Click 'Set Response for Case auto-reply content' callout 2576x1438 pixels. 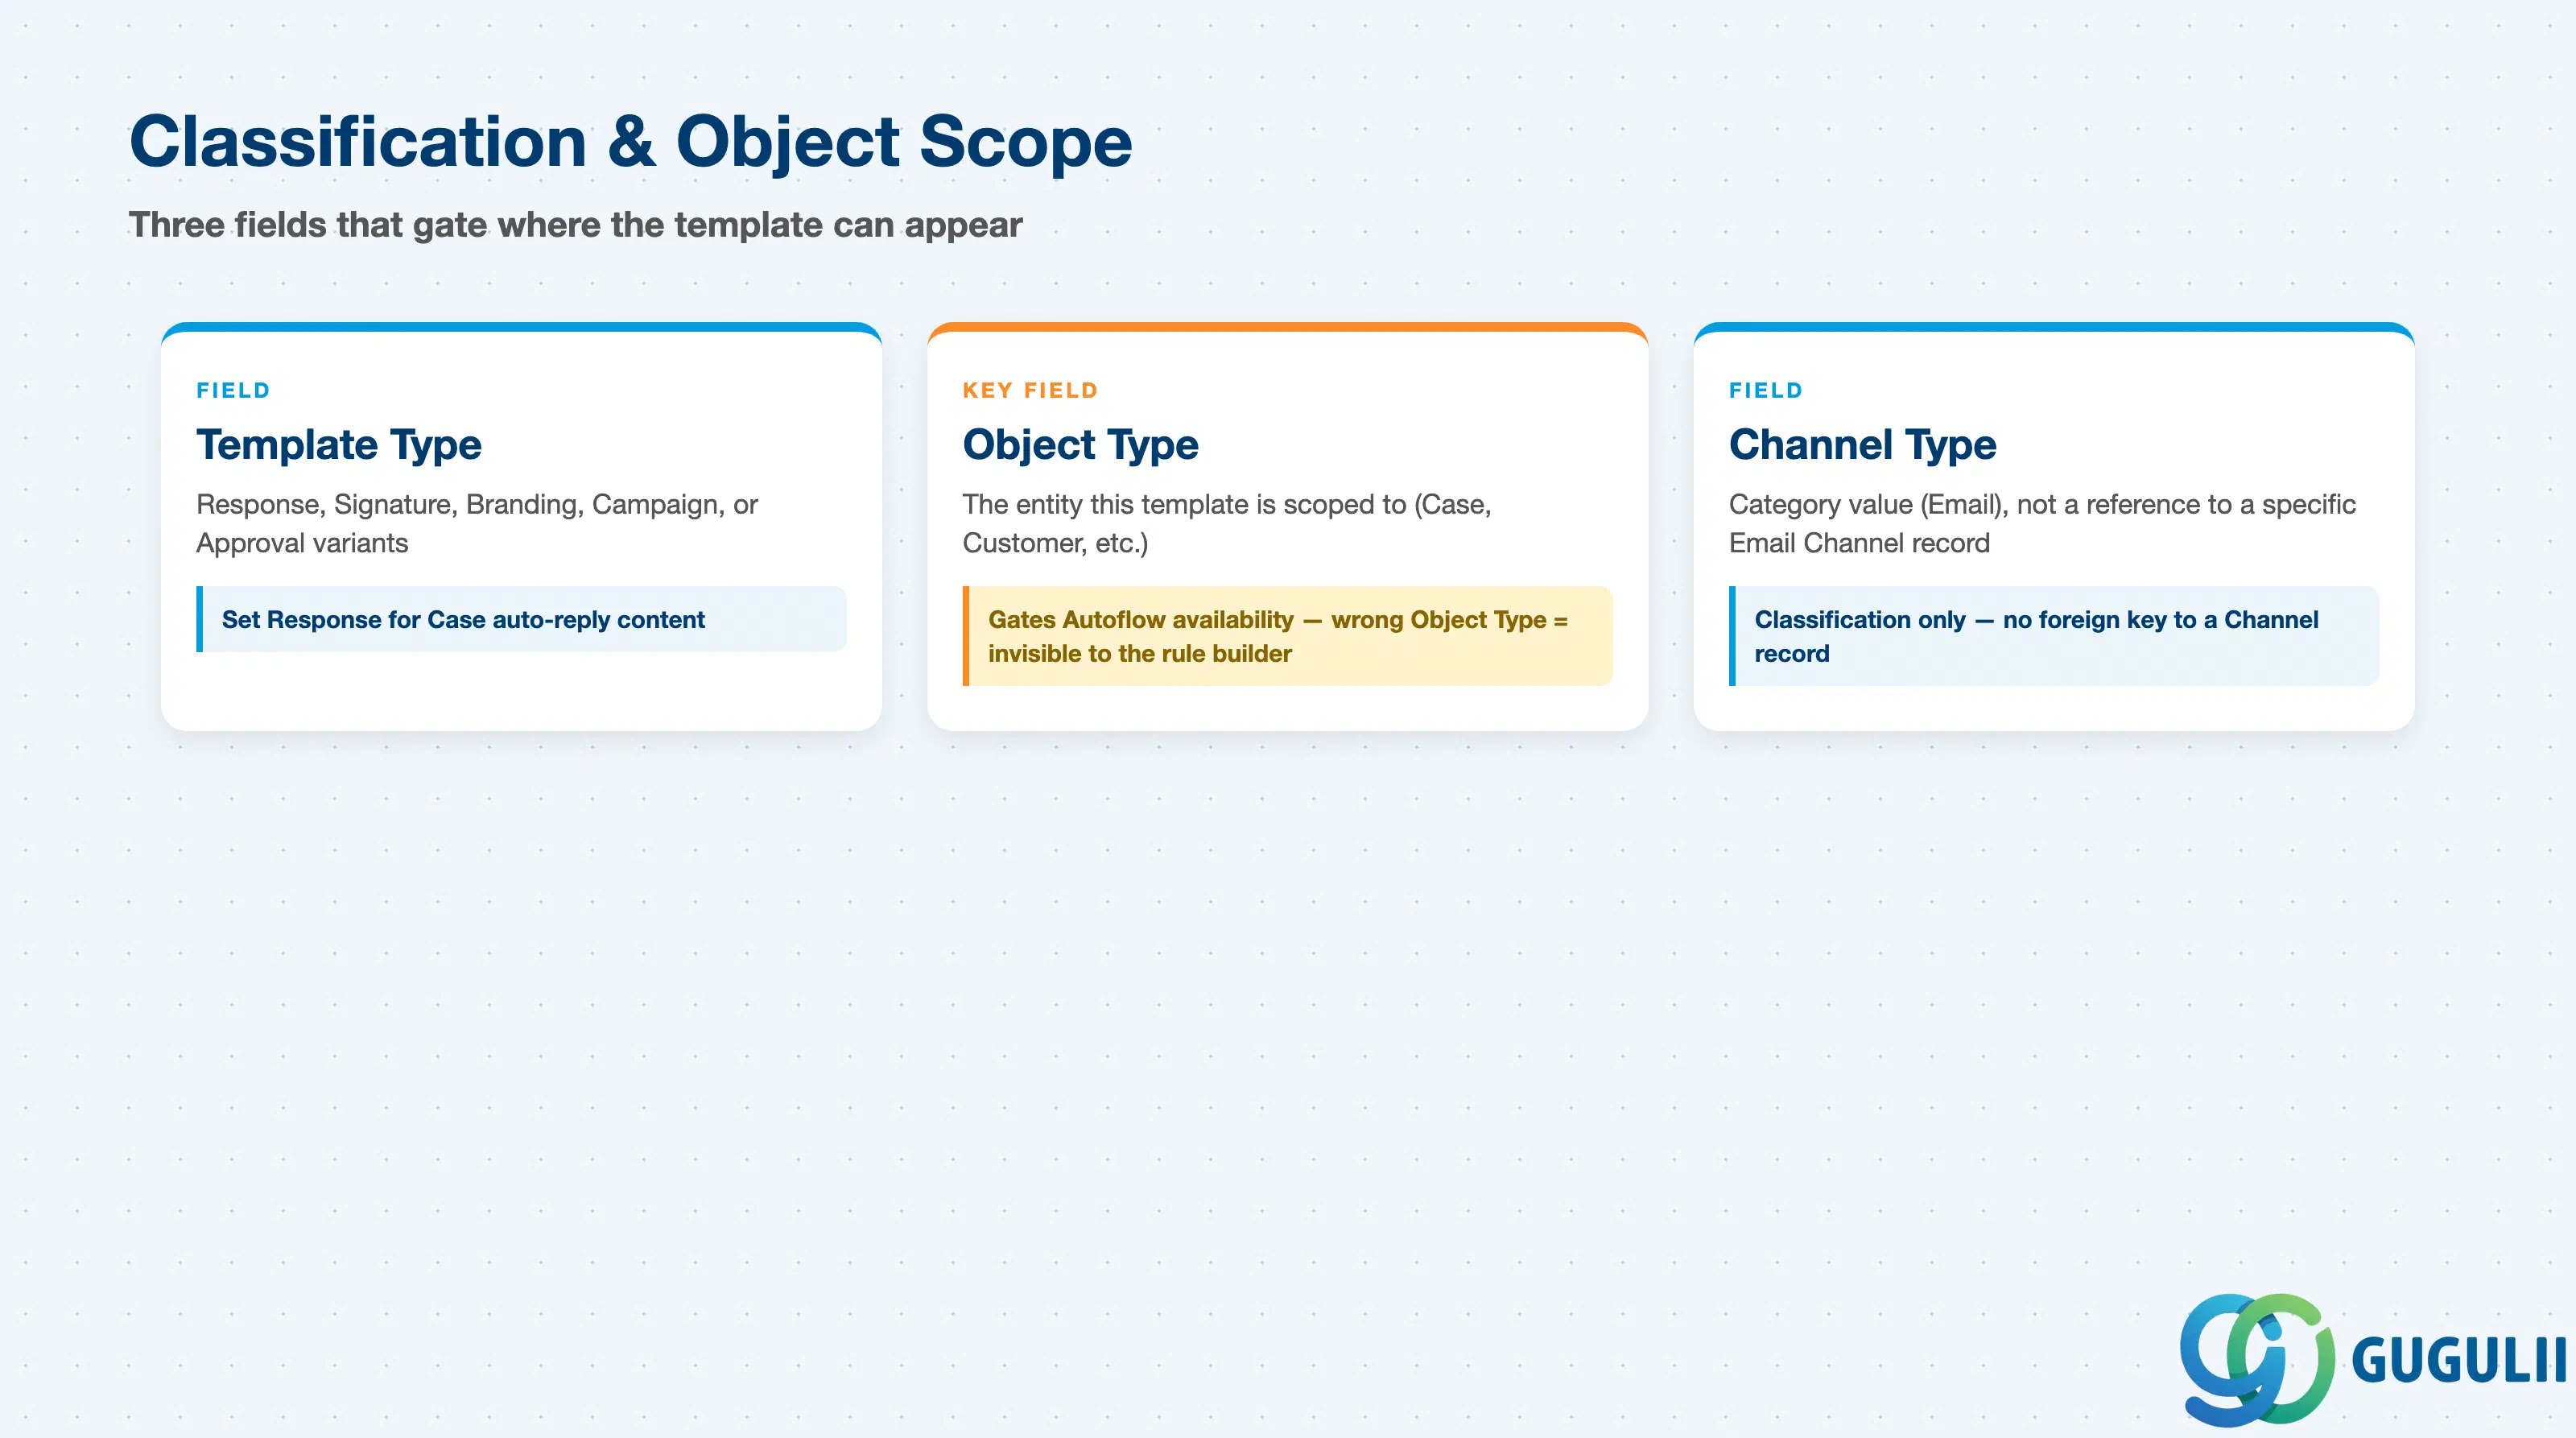pos(521,619)
